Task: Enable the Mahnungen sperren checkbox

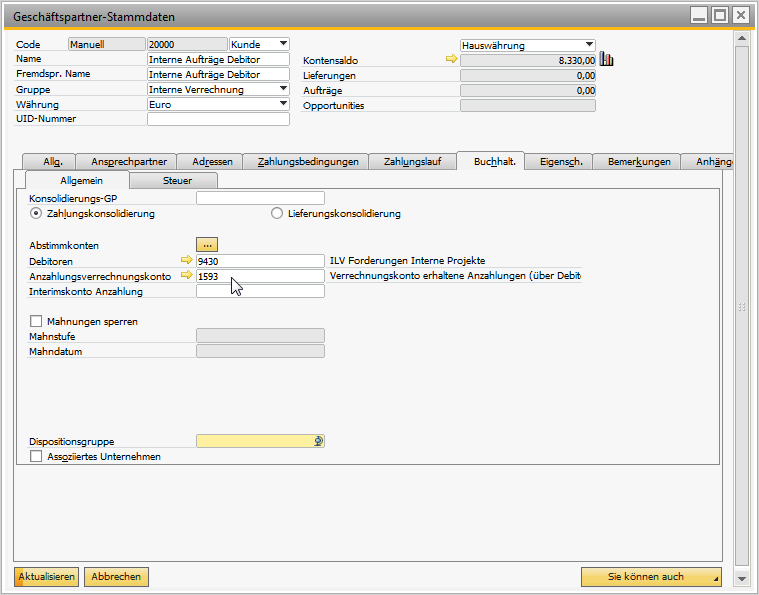Action: pos(37,322)
